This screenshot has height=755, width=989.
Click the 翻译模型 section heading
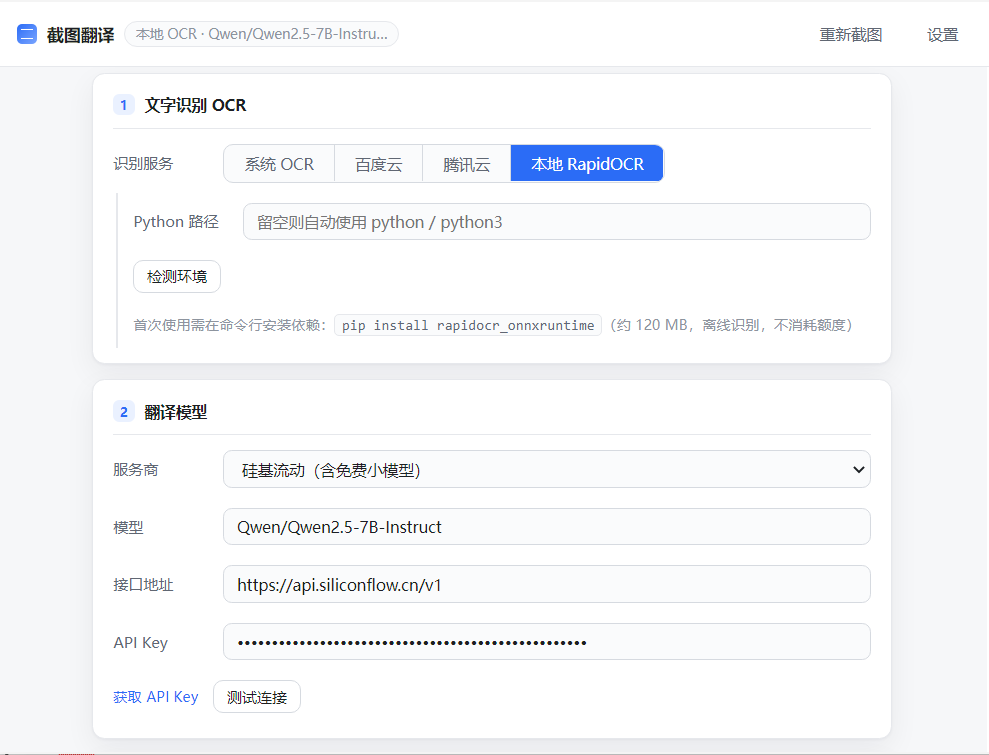(175, 413)
